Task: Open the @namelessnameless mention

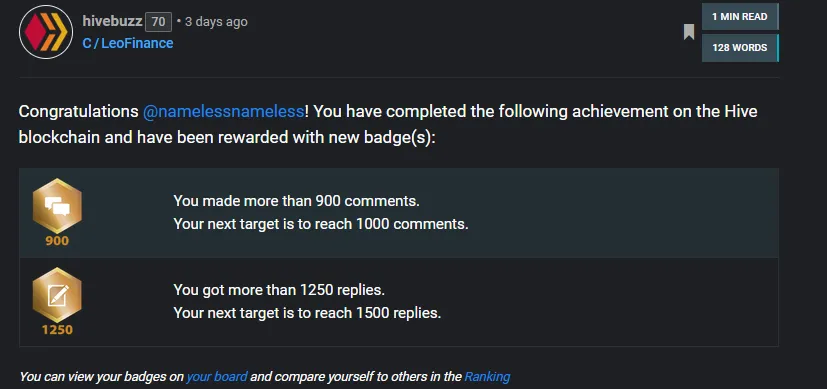Action: (224, 112)
